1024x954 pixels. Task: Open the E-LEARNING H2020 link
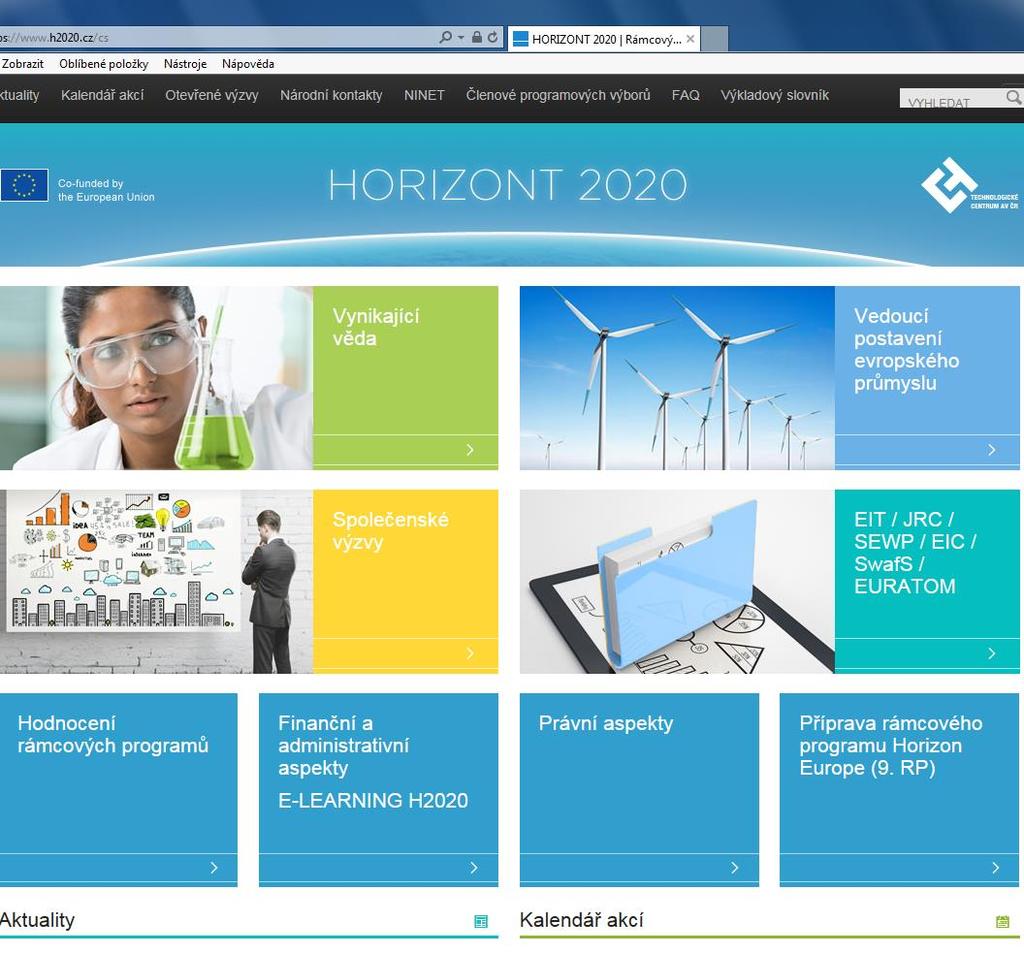tap(373, 801)
